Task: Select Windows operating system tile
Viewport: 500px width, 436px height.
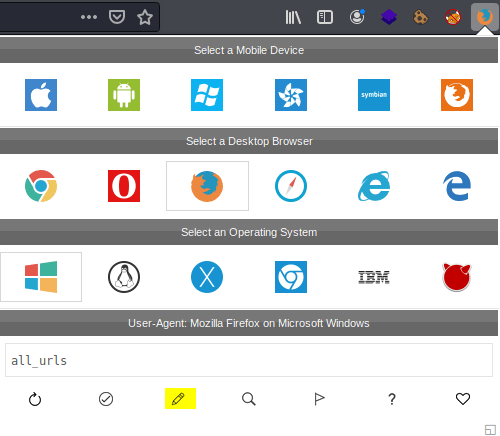Action: click(x=41, y=277)
